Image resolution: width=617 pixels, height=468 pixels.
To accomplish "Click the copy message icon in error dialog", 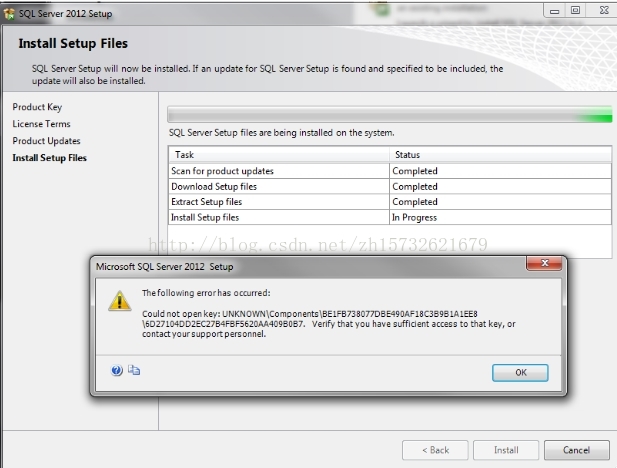I will 134,370.
